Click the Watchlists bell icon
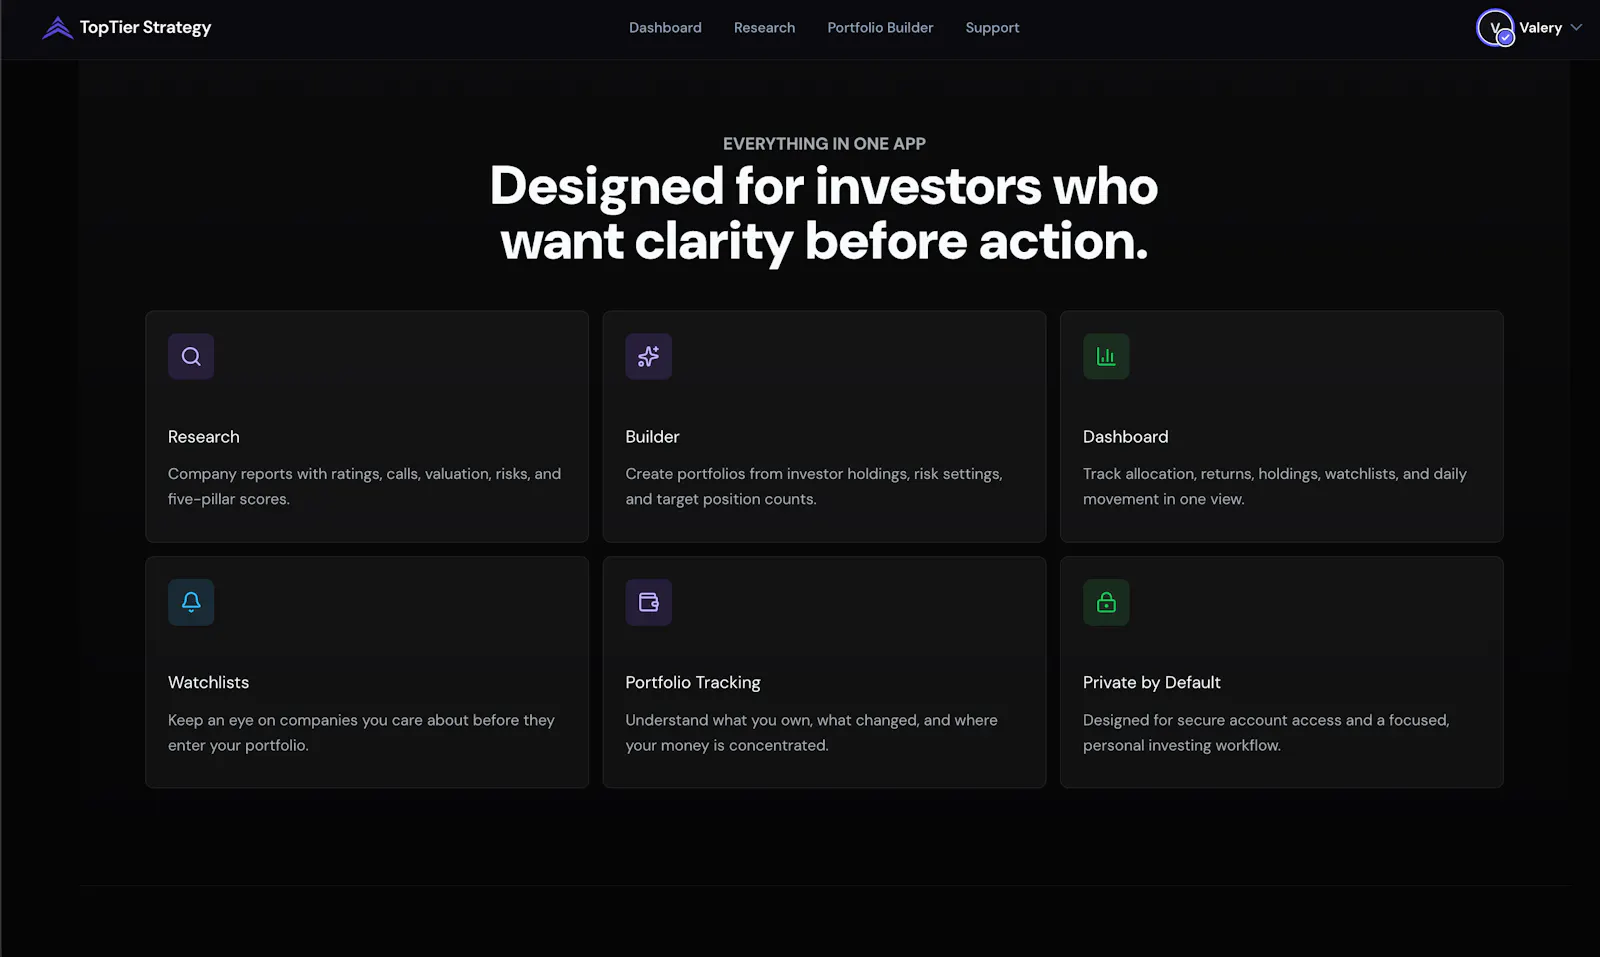This screenshot has height=957, width=1600. click(x=191, y=602)
